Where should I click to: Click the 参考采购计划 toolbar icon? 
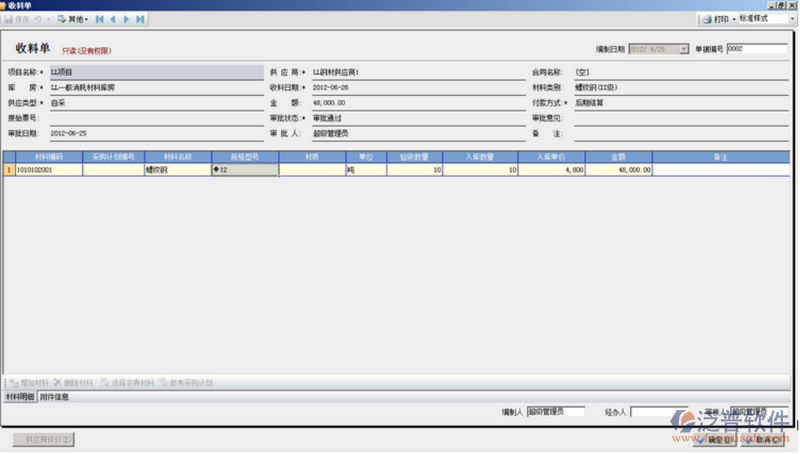[x=163, y=383]
